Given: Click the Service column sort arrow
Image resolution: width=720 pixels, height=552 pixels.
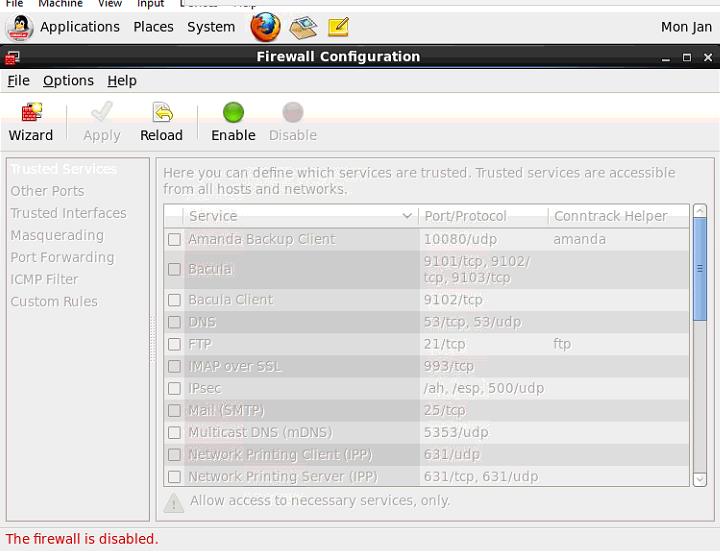Looking at the screenshot, I should click(407, 216).
